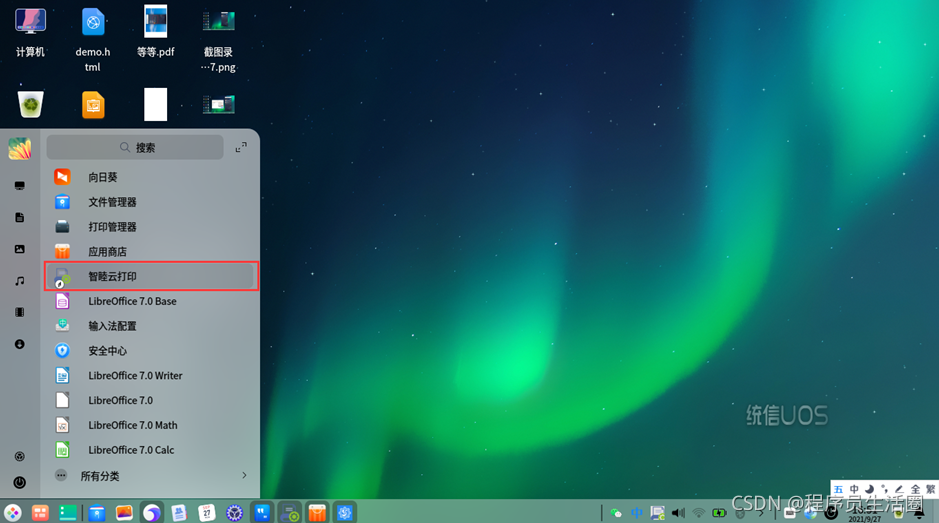Launch 安全中心 from the list

tap(151, 350)
